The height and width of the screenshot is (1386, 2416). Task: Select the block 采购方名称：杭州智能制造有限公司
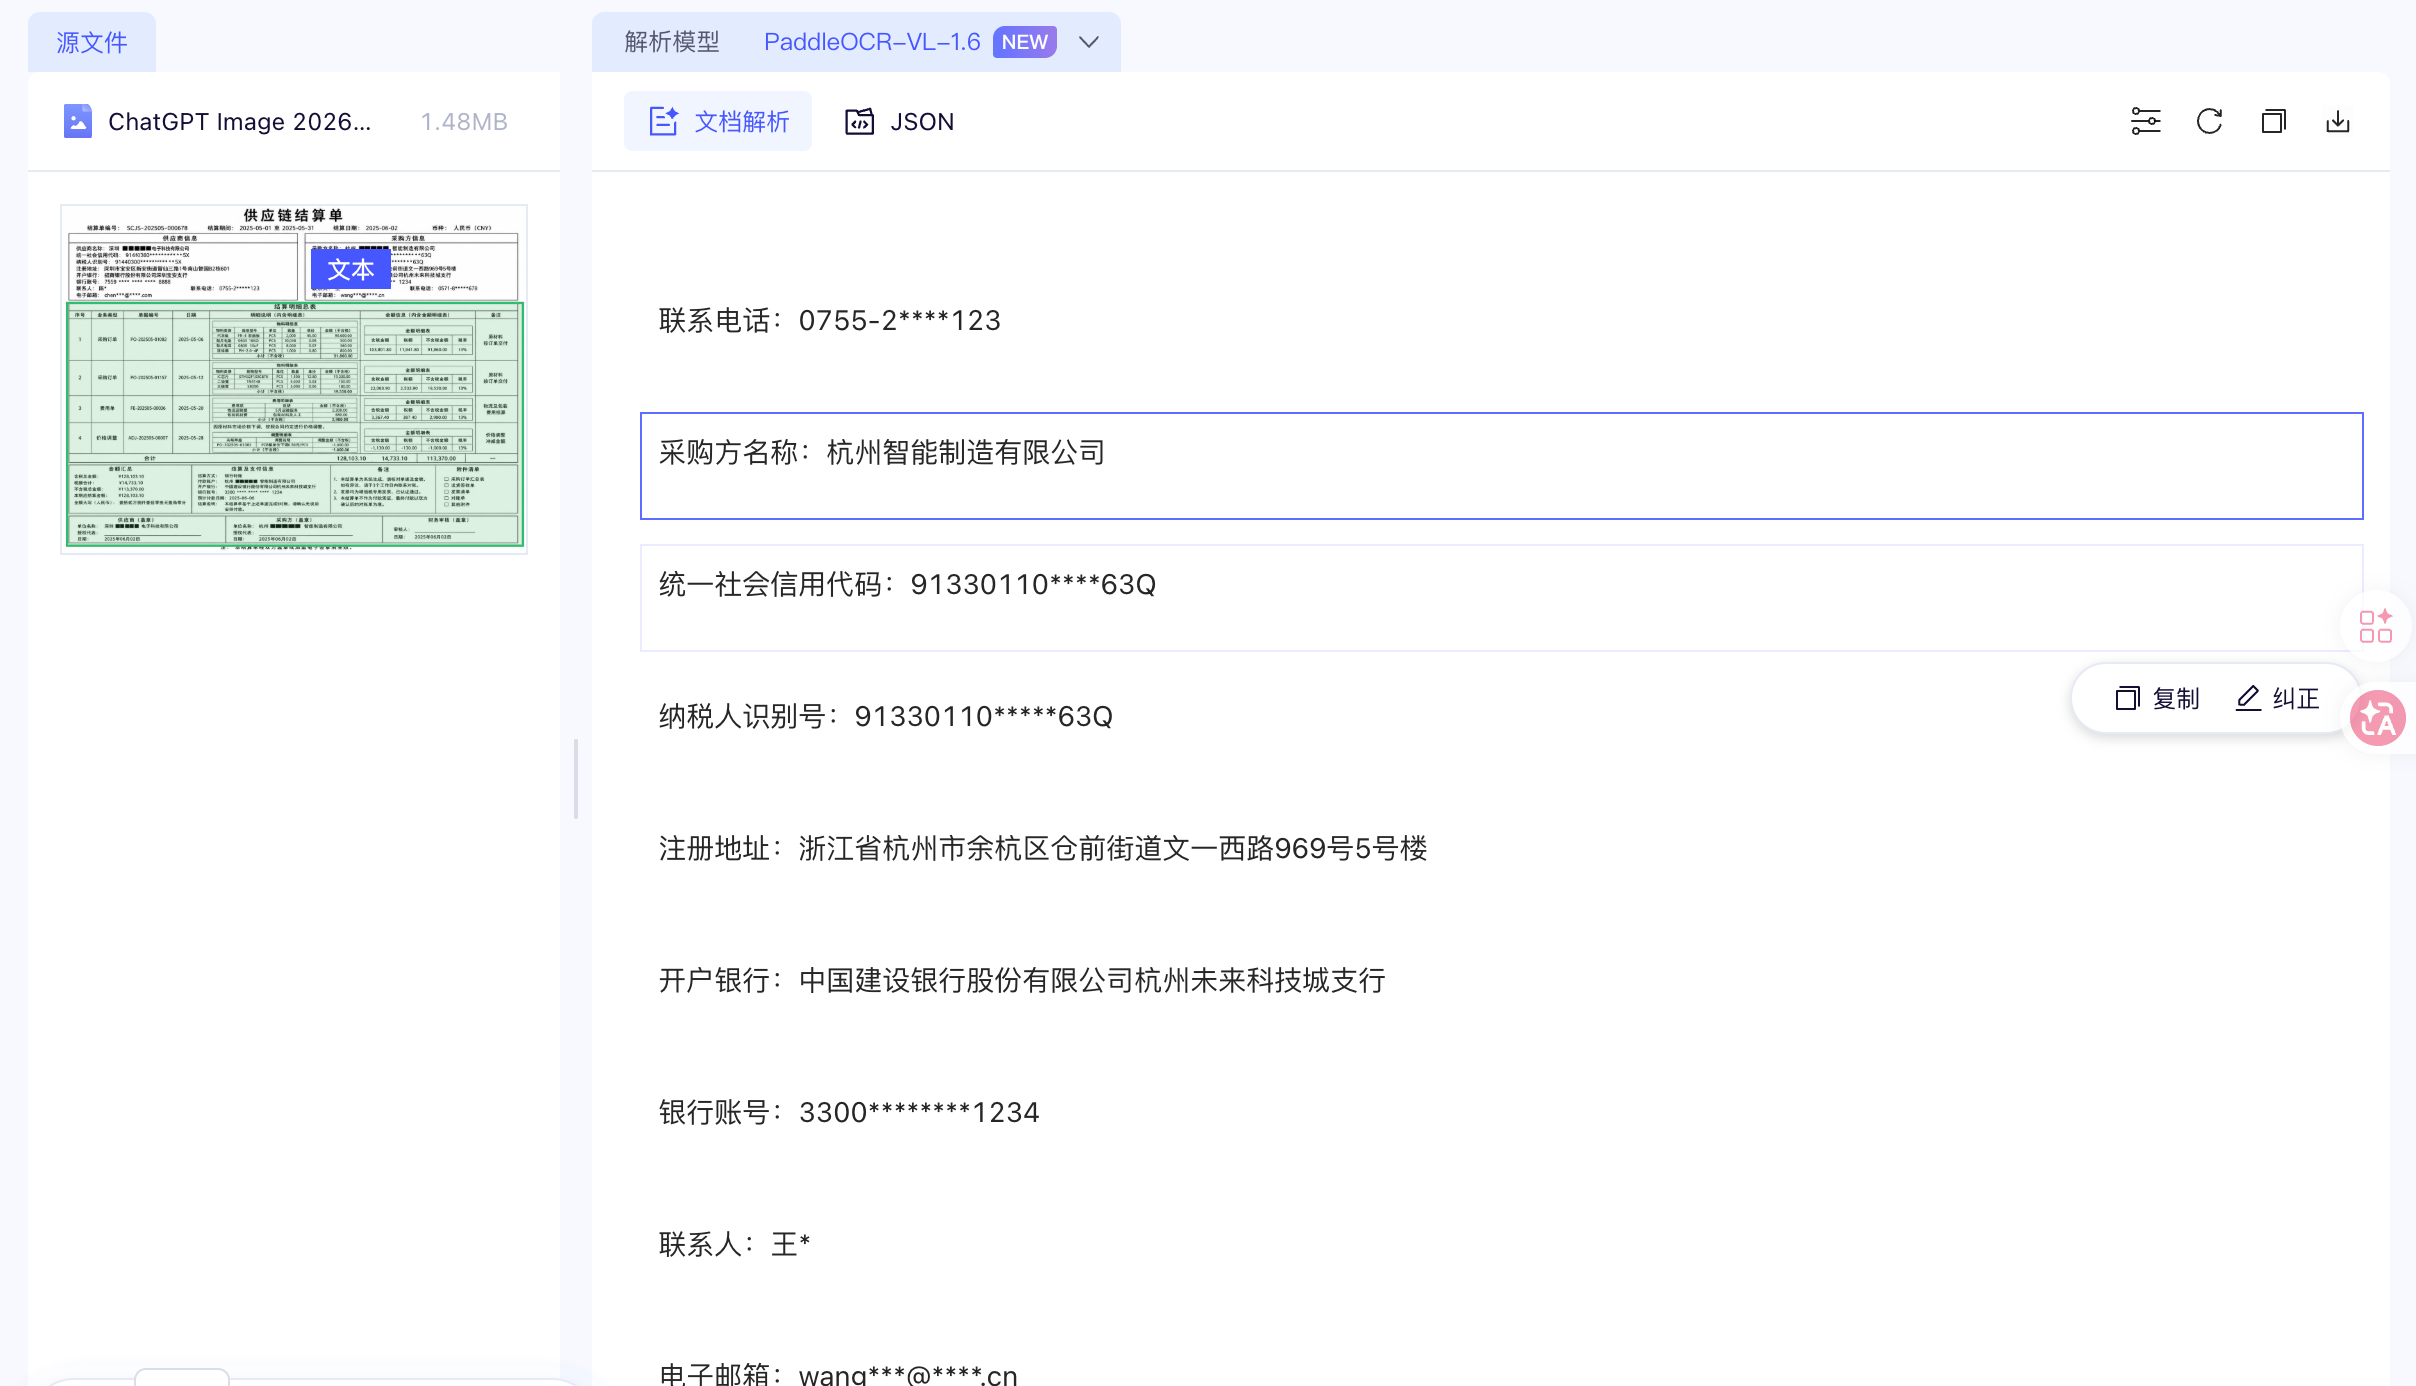pyautogui.click(x=1502, y=466)
